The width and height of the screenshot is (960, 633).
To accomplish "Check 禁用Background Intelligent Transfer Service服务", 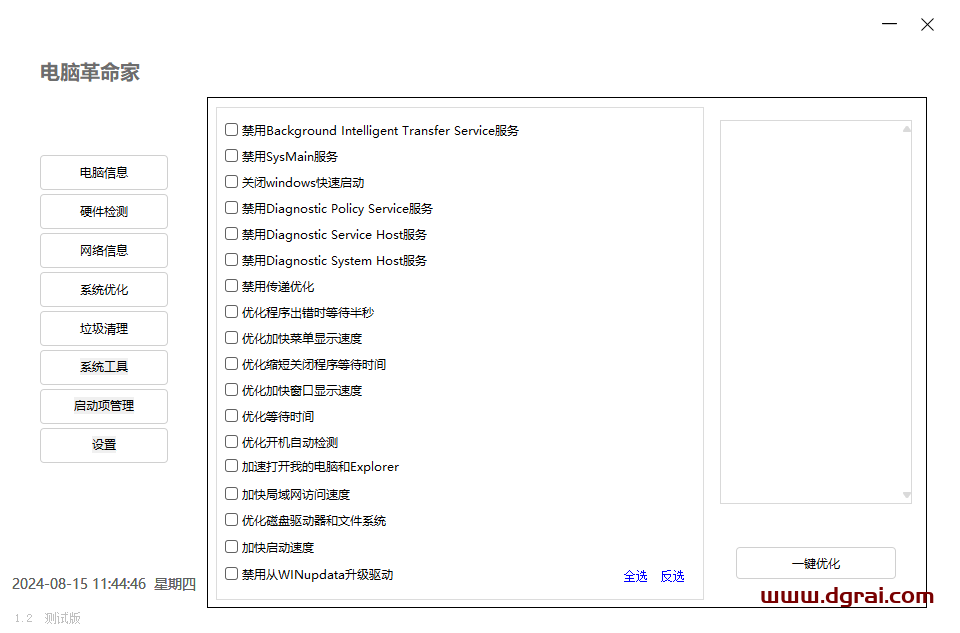I will (232, 130).
